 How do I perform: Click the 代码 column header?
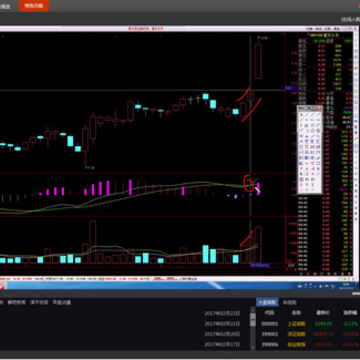[x=269, y=313]
